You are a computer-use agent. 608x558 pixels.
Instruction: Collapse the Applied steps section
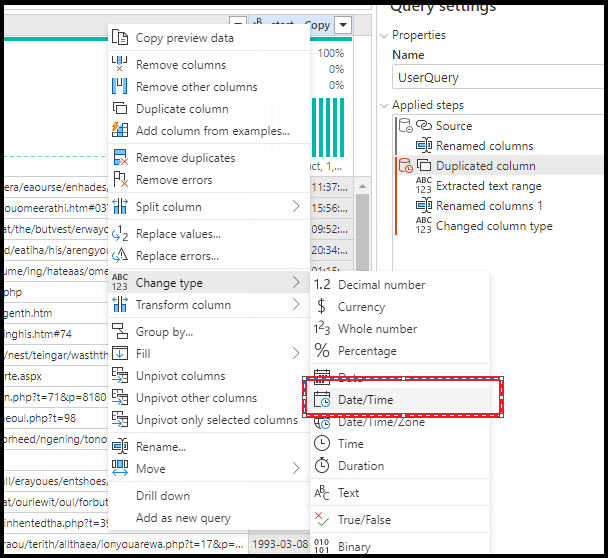(x=384, y=105)
